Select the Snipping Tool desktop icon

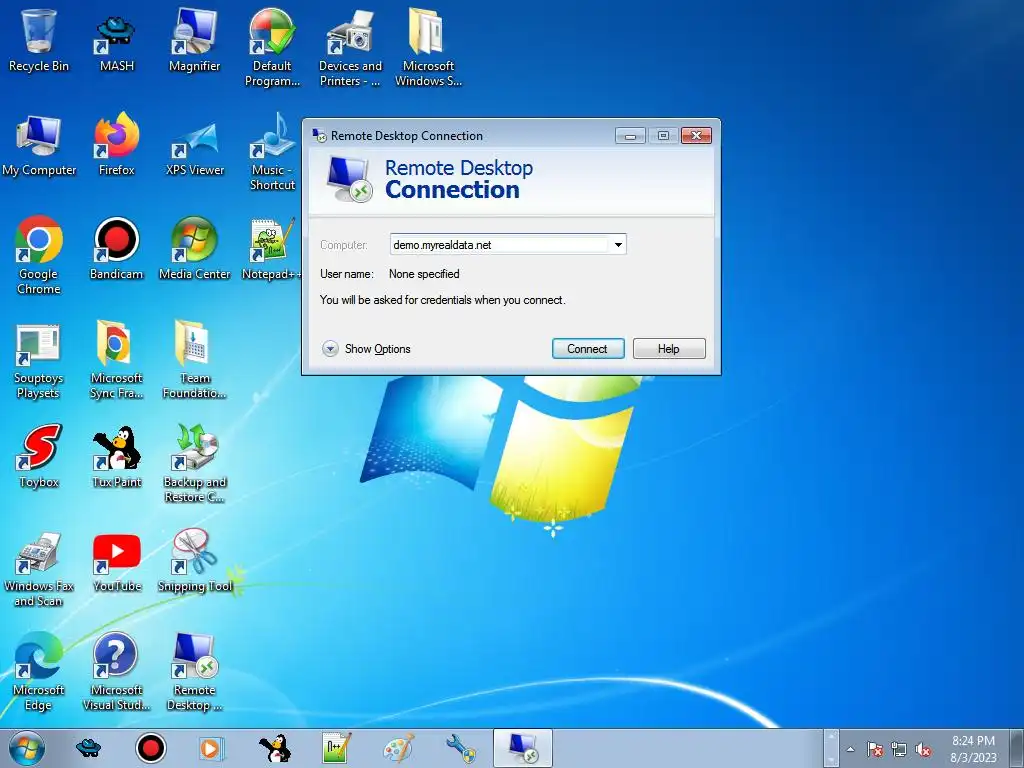(x=195, y=560)
